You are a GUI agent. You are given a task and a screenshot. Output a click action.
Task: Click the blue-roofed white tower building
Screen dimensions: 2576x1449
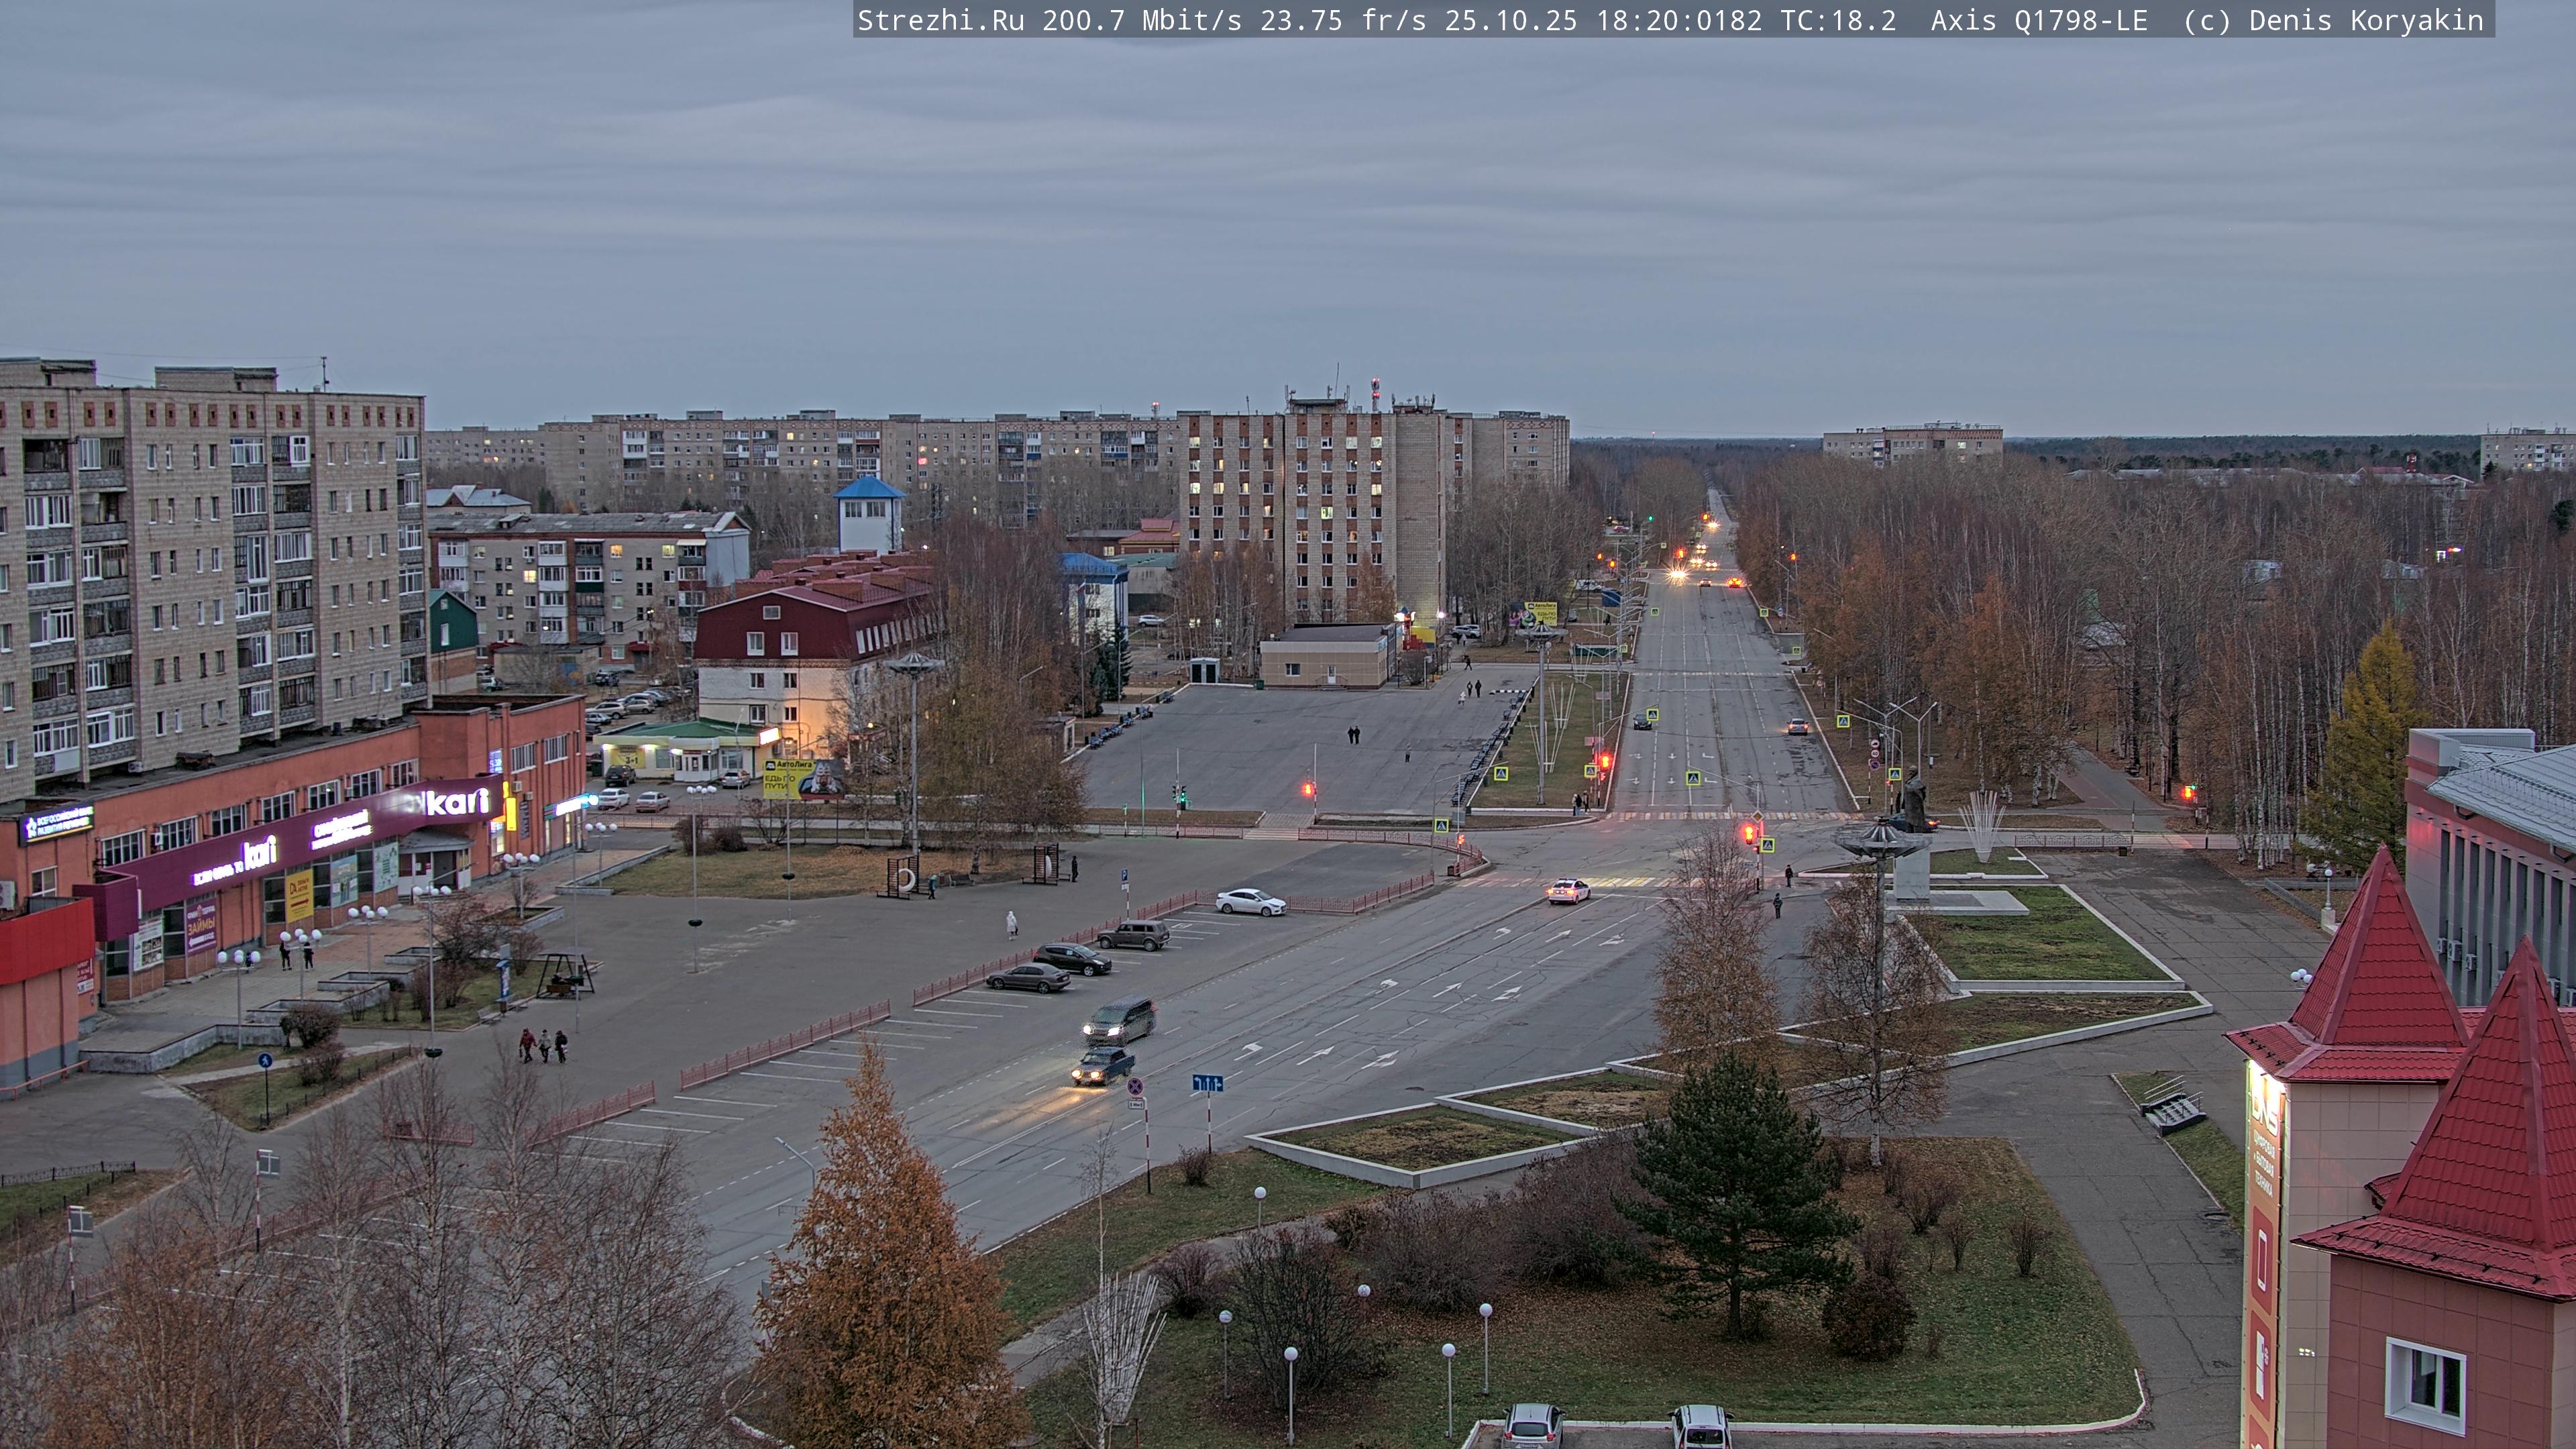(x=869, y=516)
